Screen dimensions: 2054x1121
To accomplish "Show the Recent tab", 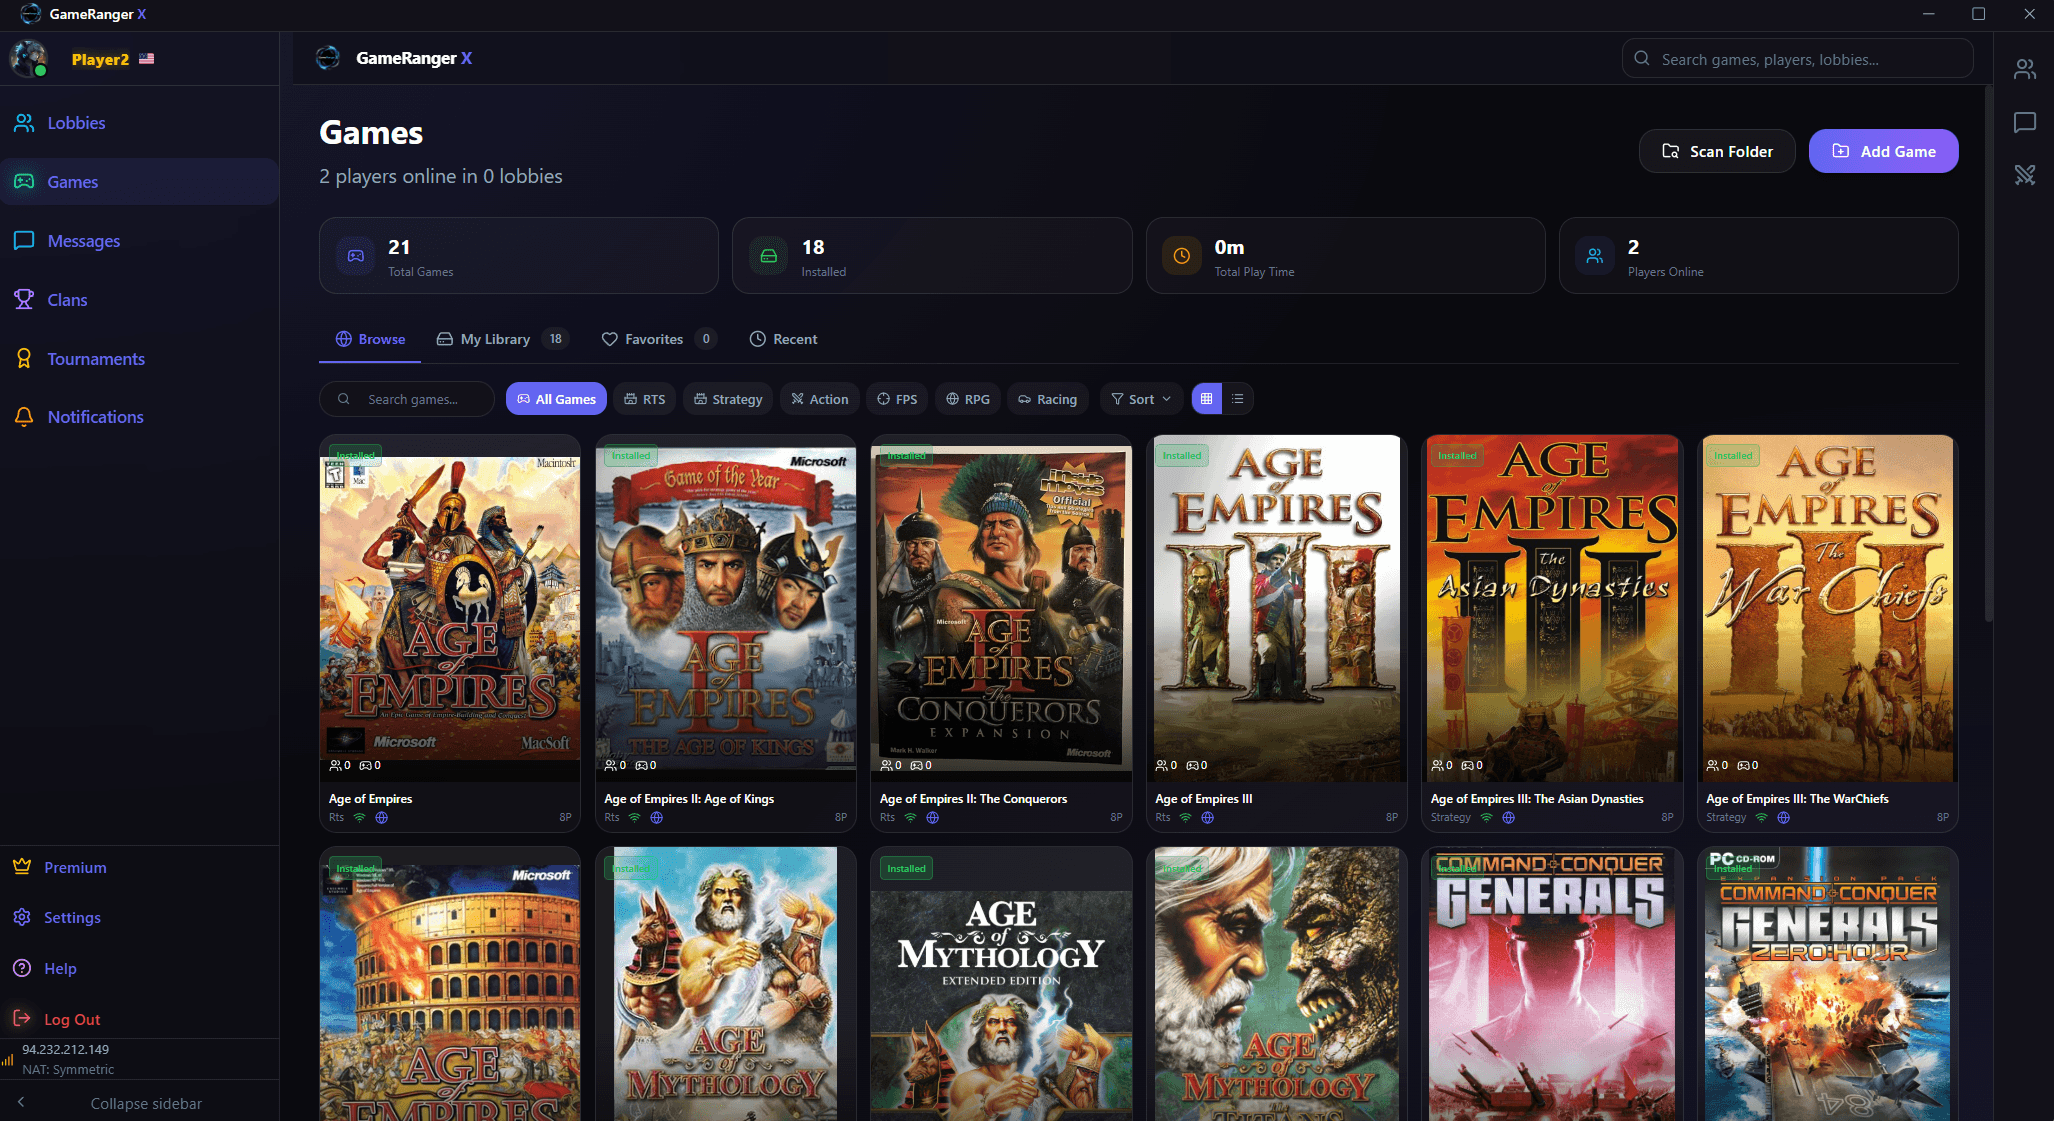I will coord(783,339).
